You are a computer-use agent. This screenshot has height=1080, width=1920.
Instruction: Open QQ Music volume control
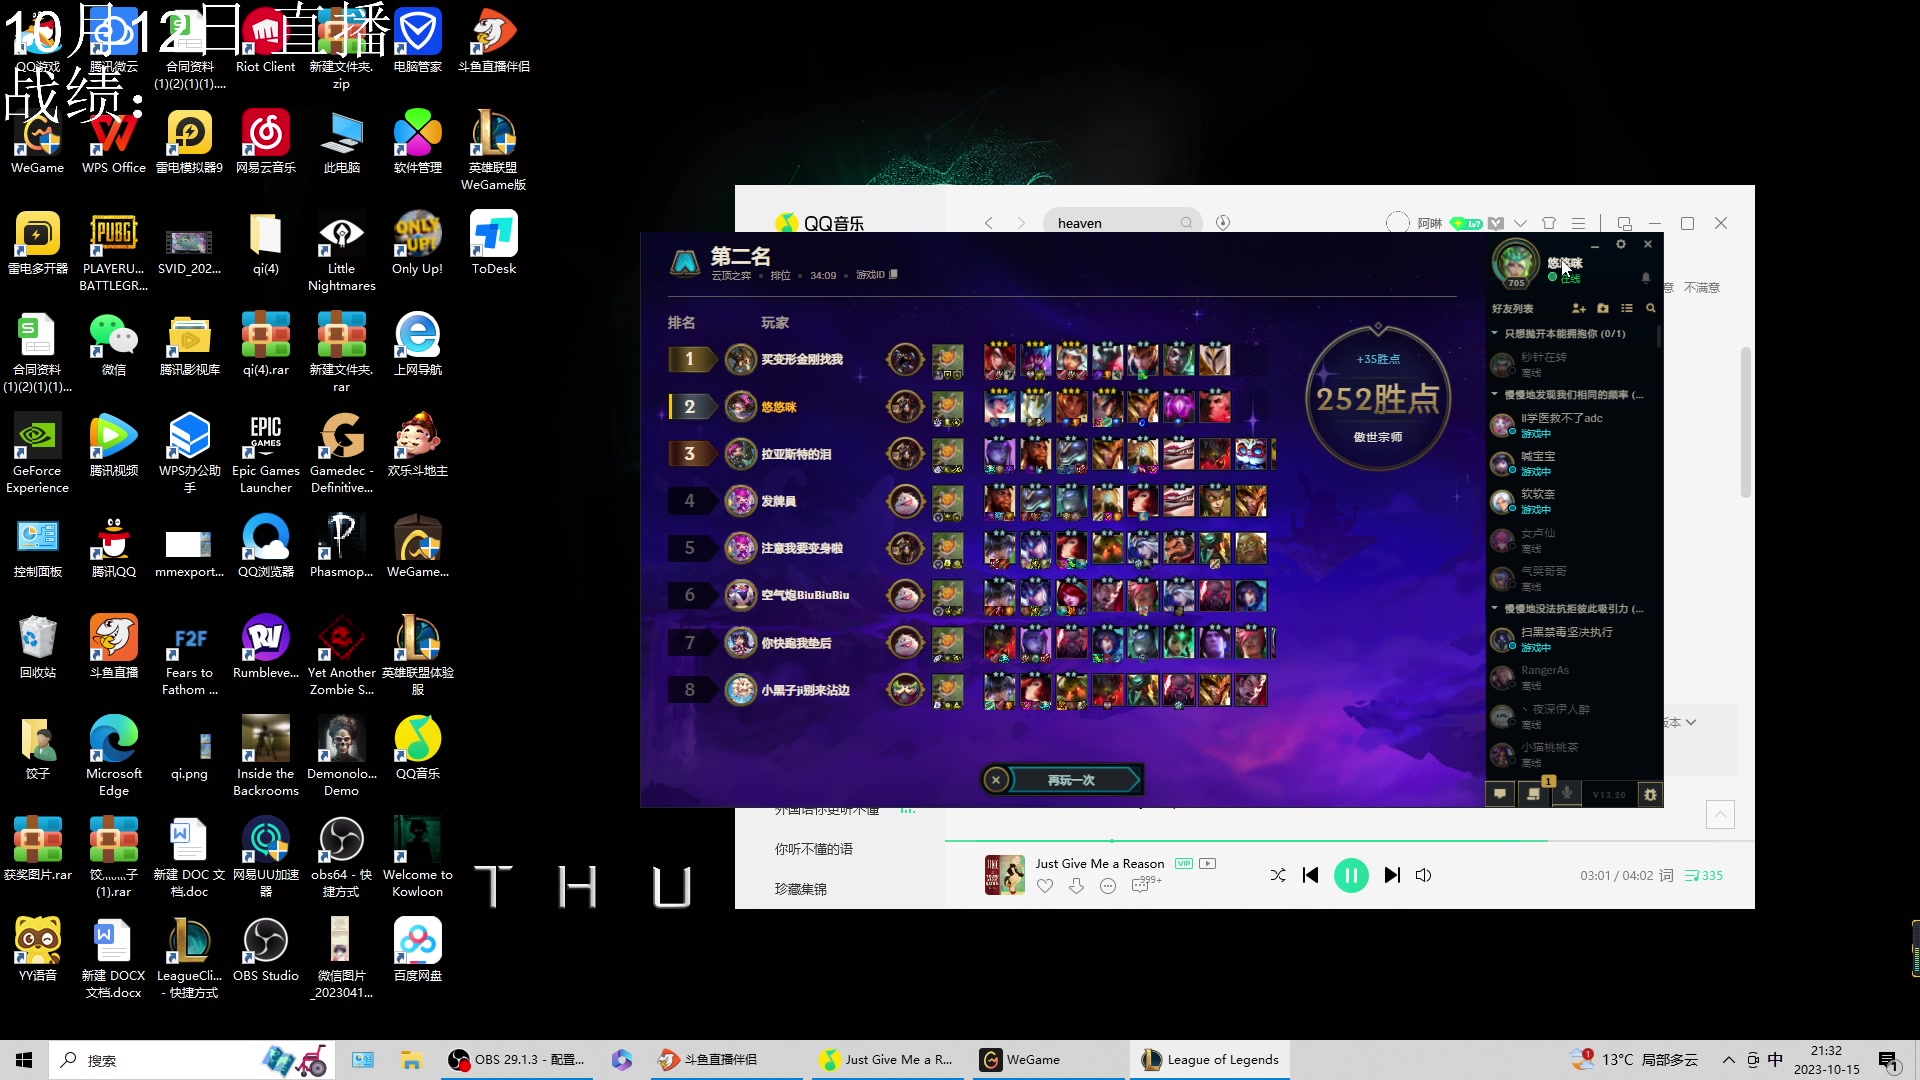pyautogui.click(x=1424, y=875)
